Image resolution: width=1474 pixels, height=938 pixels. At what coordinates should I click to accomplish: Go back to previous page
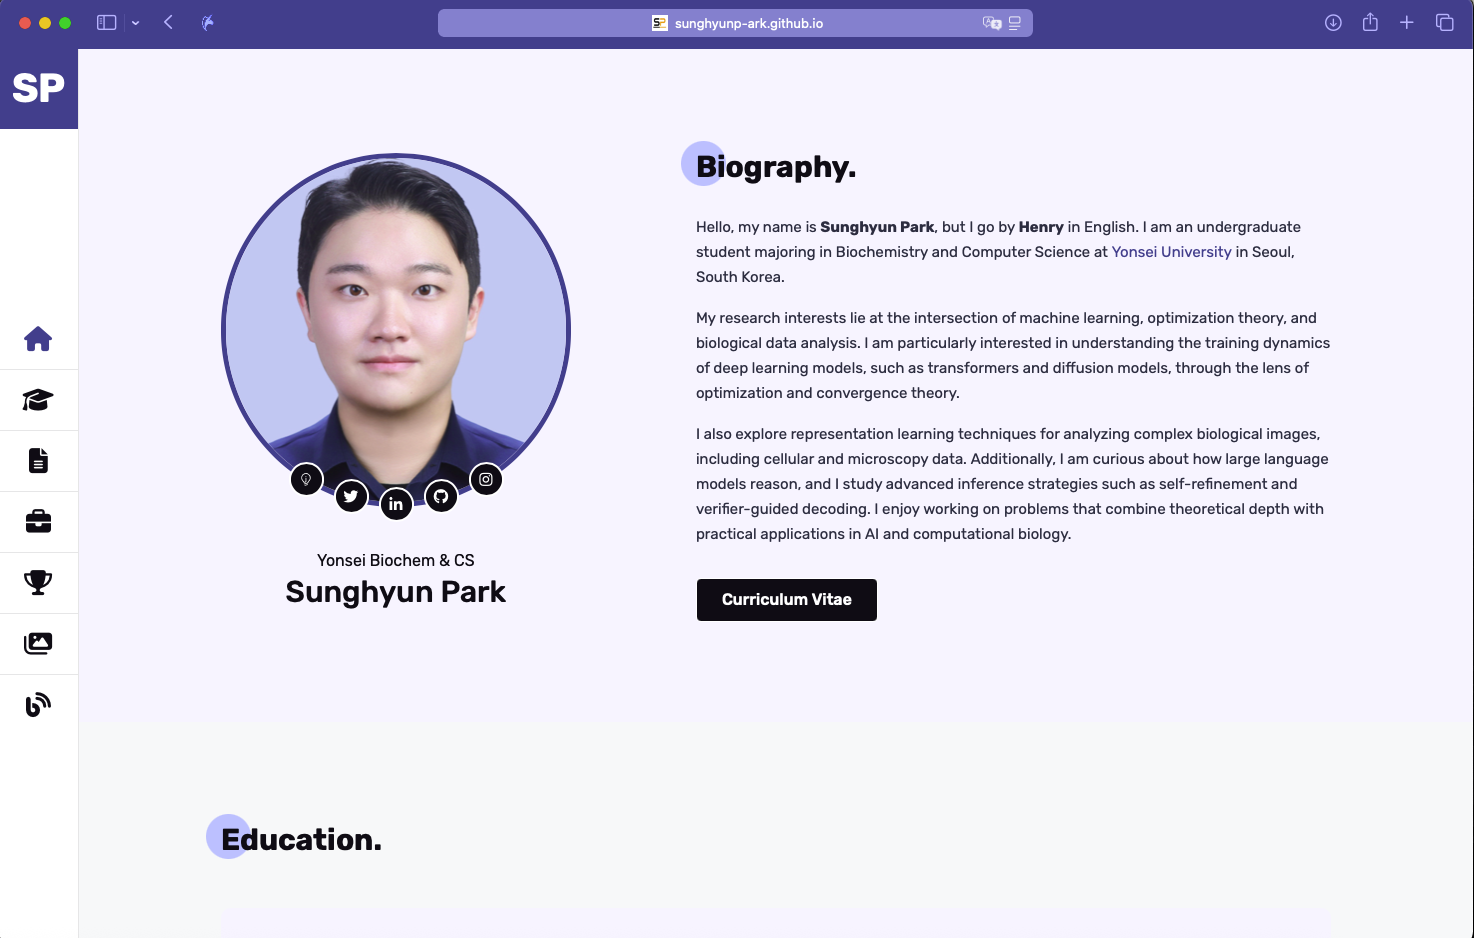[x=168, y=23]
